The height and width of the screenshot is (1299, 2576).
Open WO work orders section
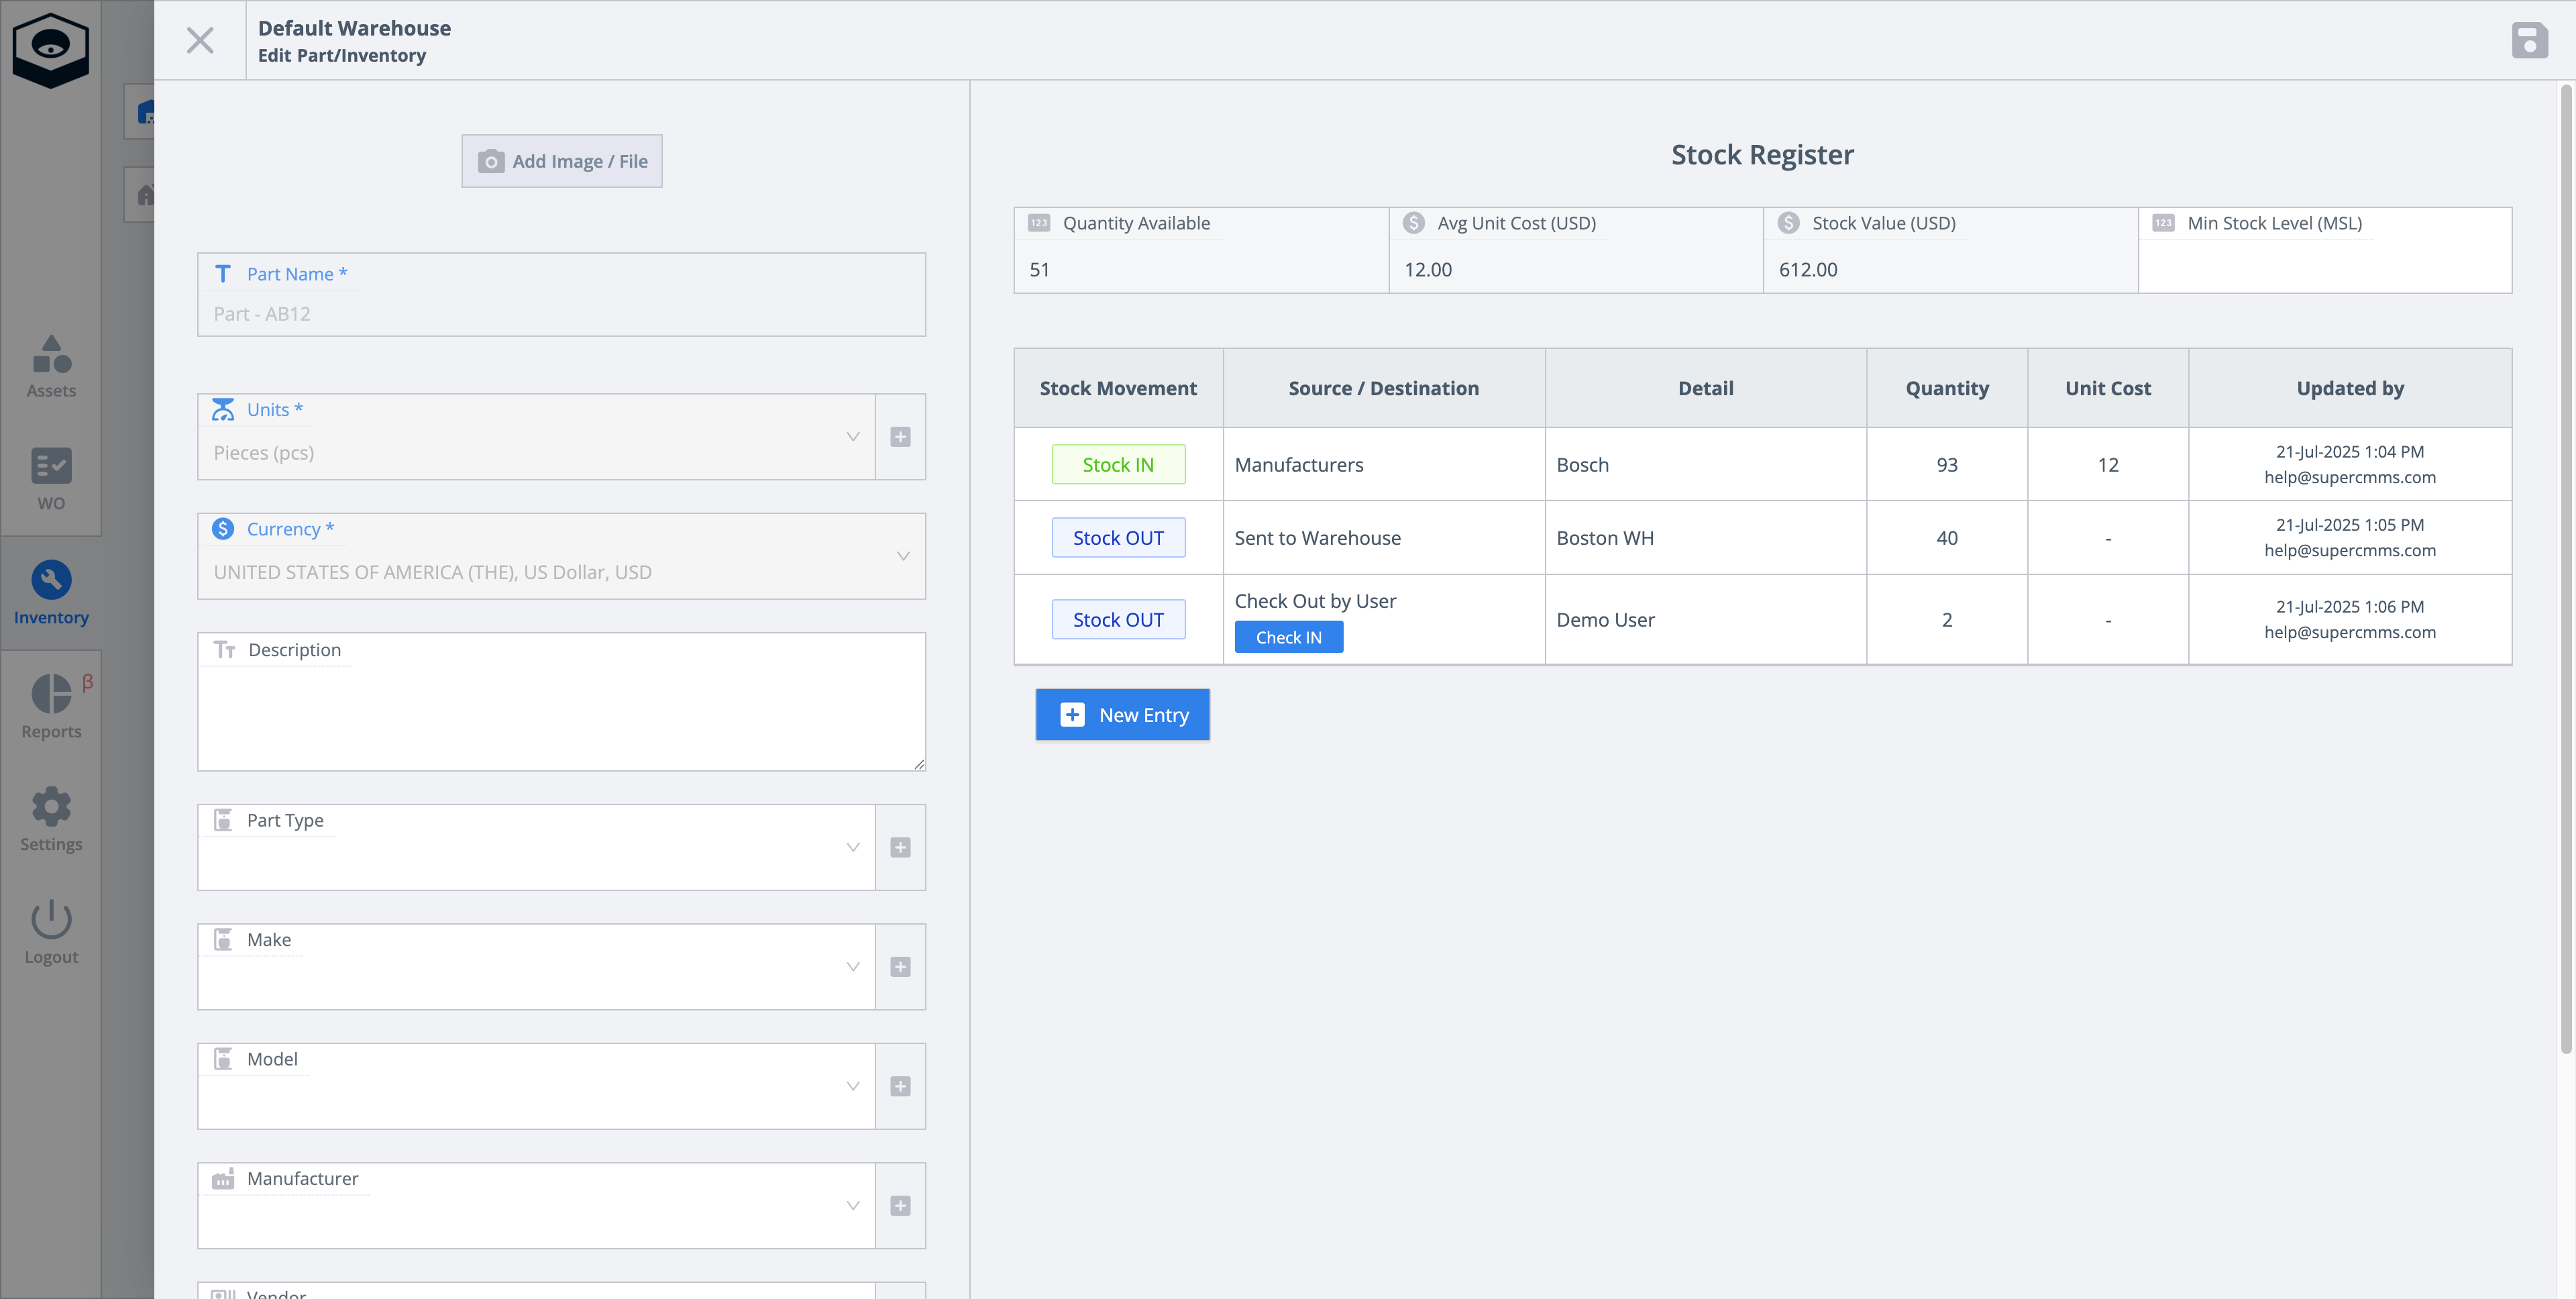51,479
